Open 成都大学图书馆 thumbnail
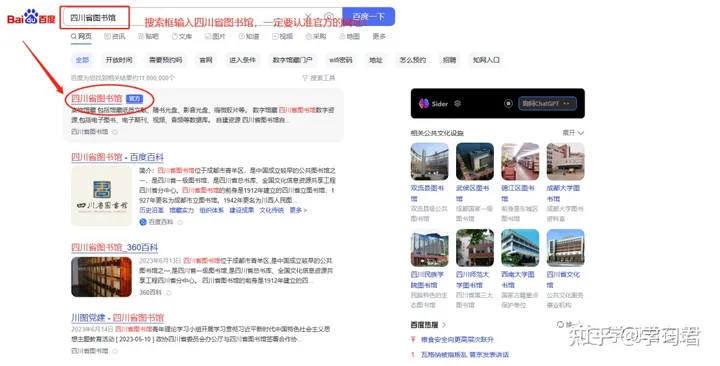The height and width of the screenshot is (366, 720). [565, 161]
